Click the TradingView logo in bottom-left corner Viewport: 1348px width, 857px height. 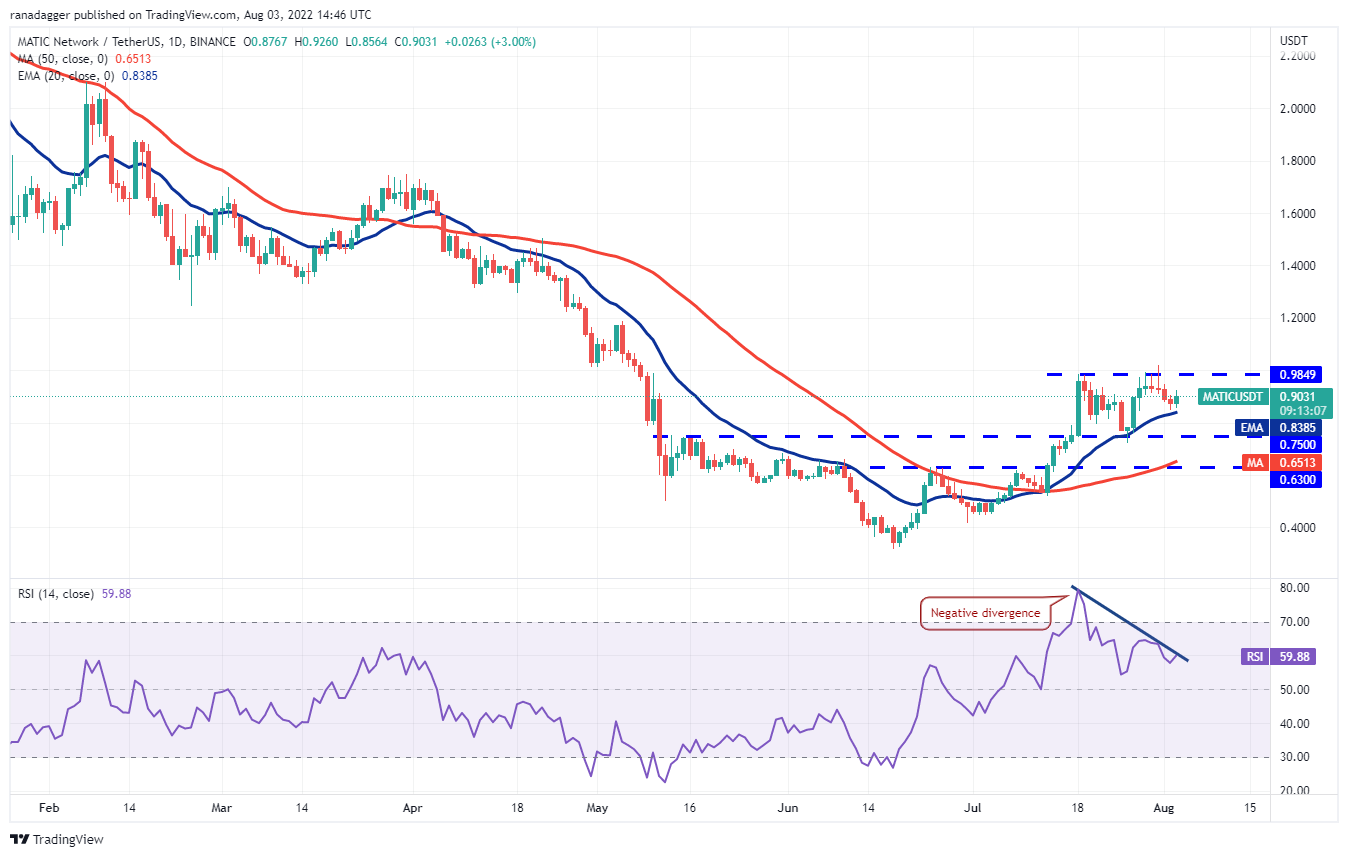pyautogui.click(x=57, y=839)
